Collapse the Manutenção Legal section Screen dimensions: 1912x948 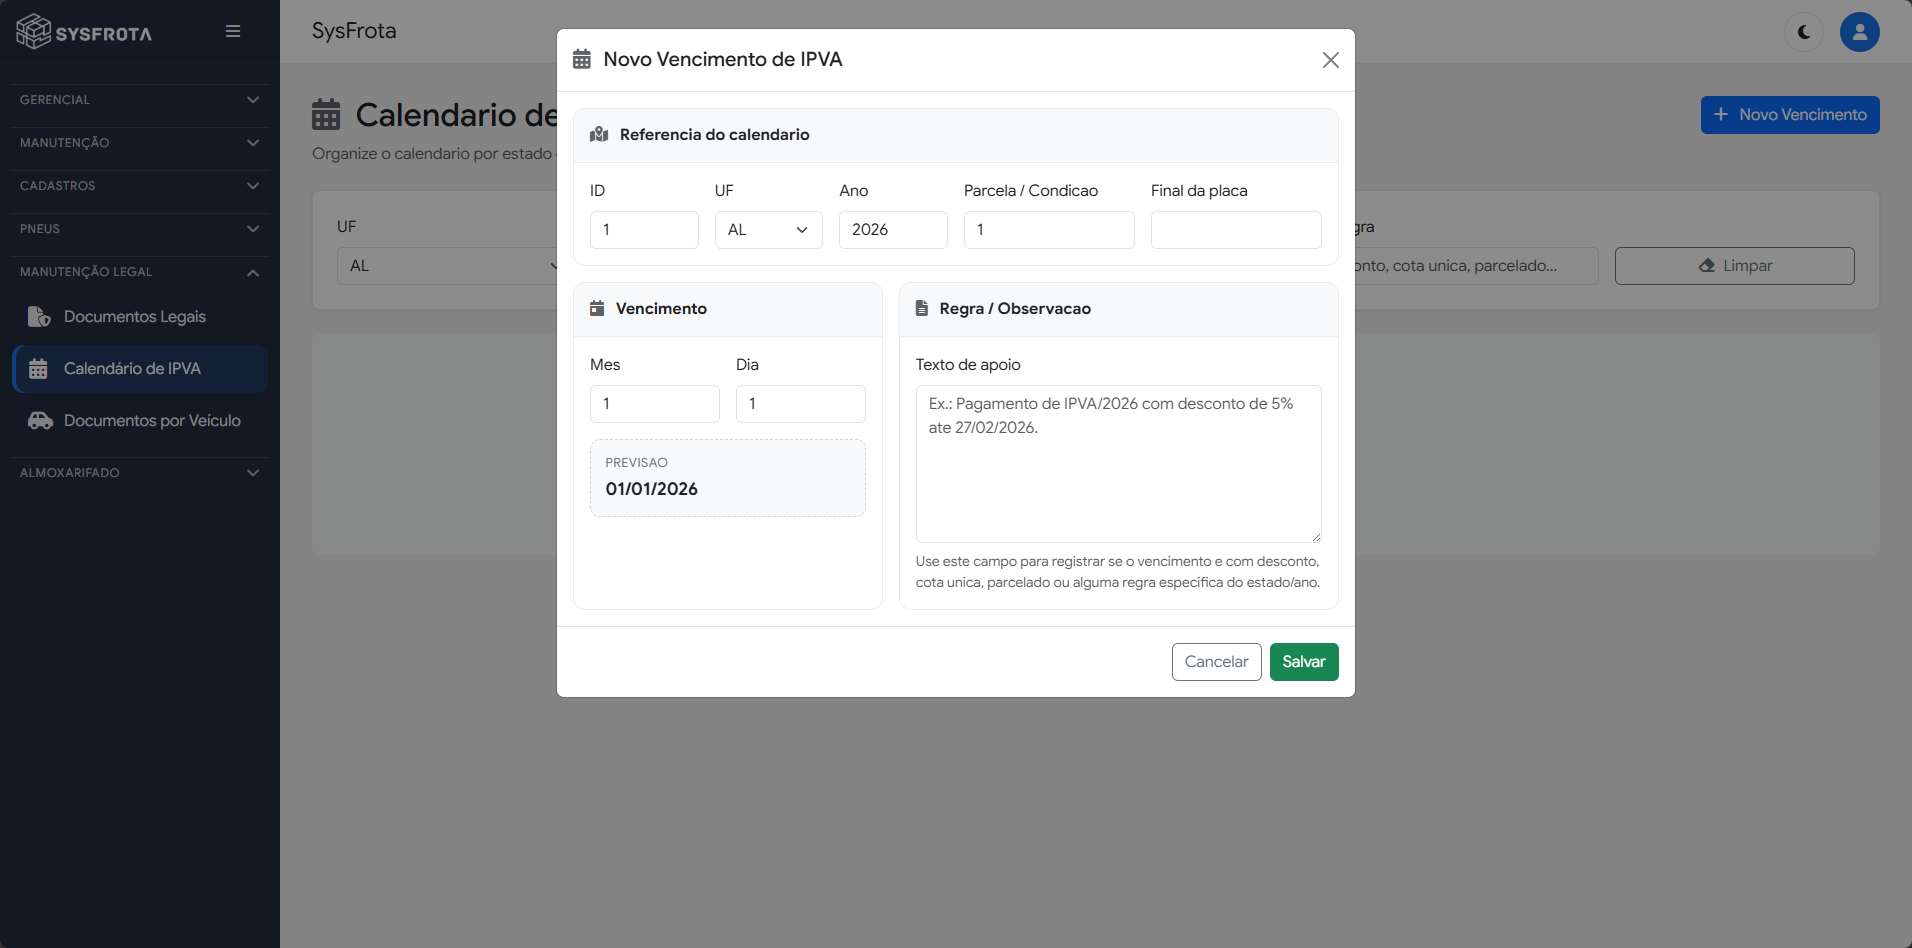click(x=139, y=272)
